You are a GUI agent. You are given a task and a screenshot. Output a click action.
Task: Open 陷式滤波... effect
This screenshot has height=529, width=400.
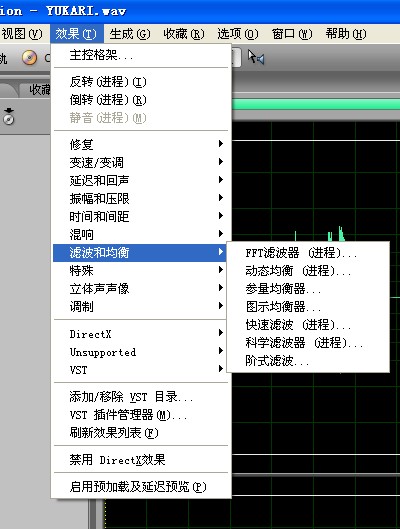tap(308, 361)
